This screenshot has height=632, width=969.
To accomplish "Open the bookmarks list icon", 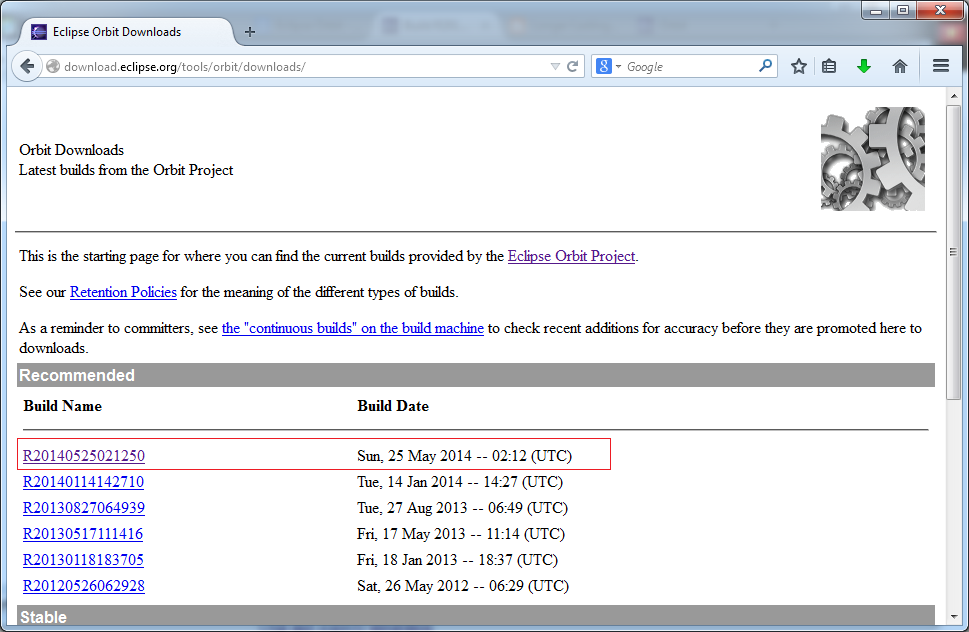I will [829, 66].
